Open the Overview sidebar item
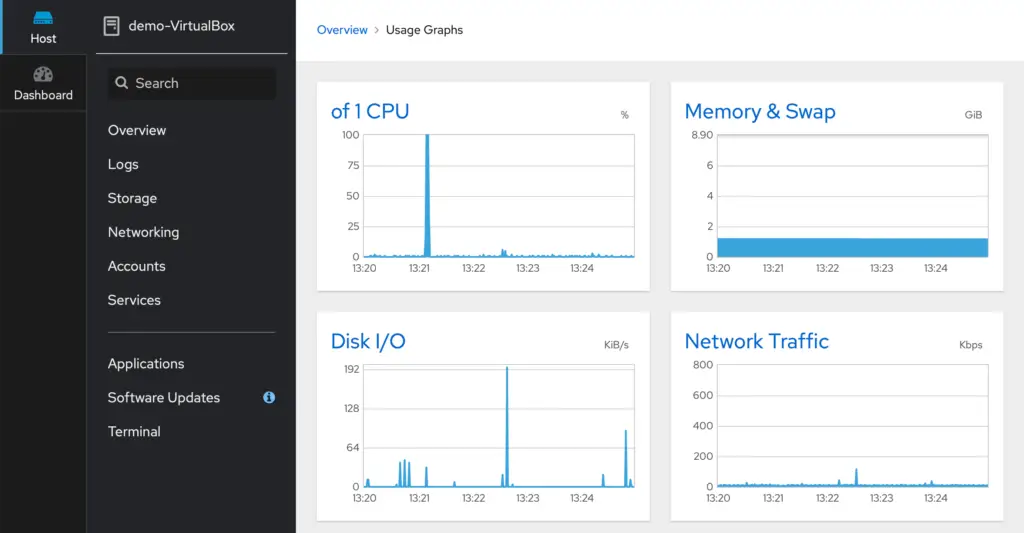This screenshot has height=533, width=1024. coord(137,131)
